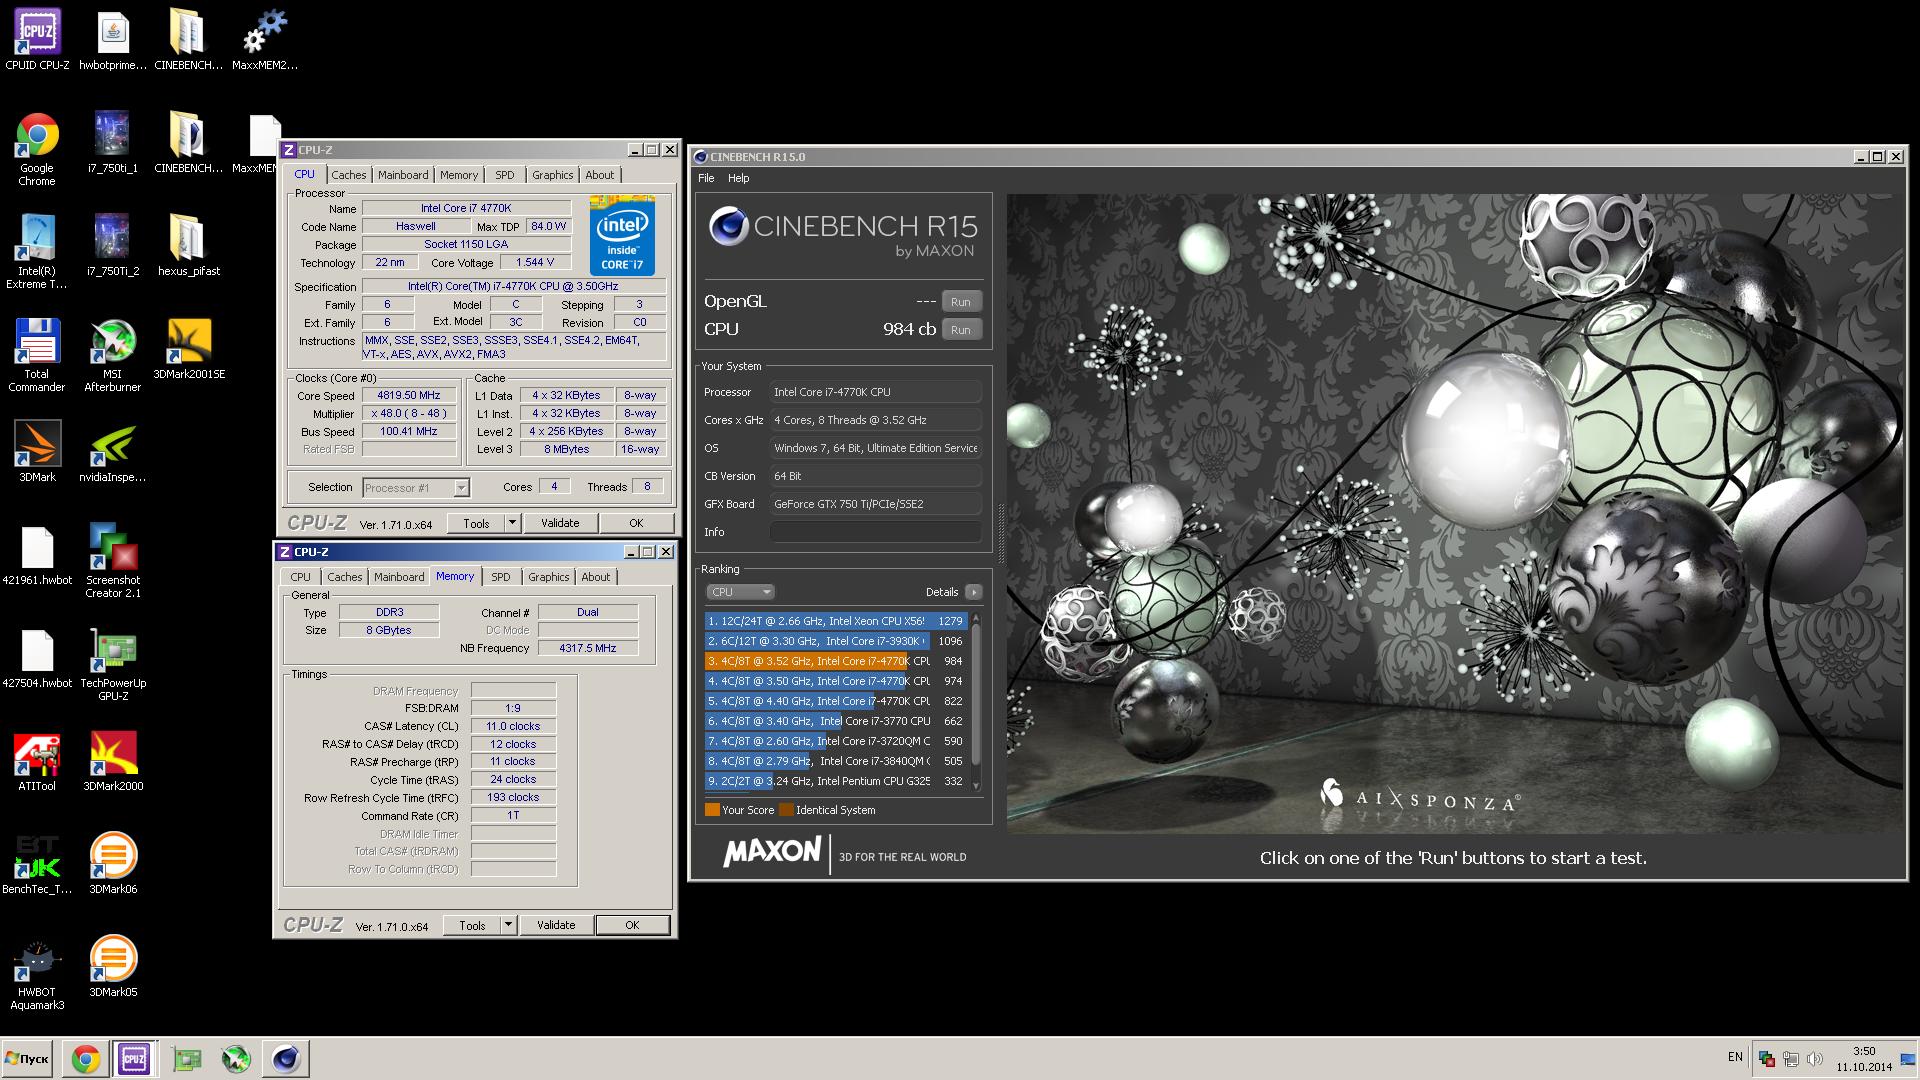Select ranking row i7-3770 662
Viewport: 1920px width, 1080px height.
835,721
